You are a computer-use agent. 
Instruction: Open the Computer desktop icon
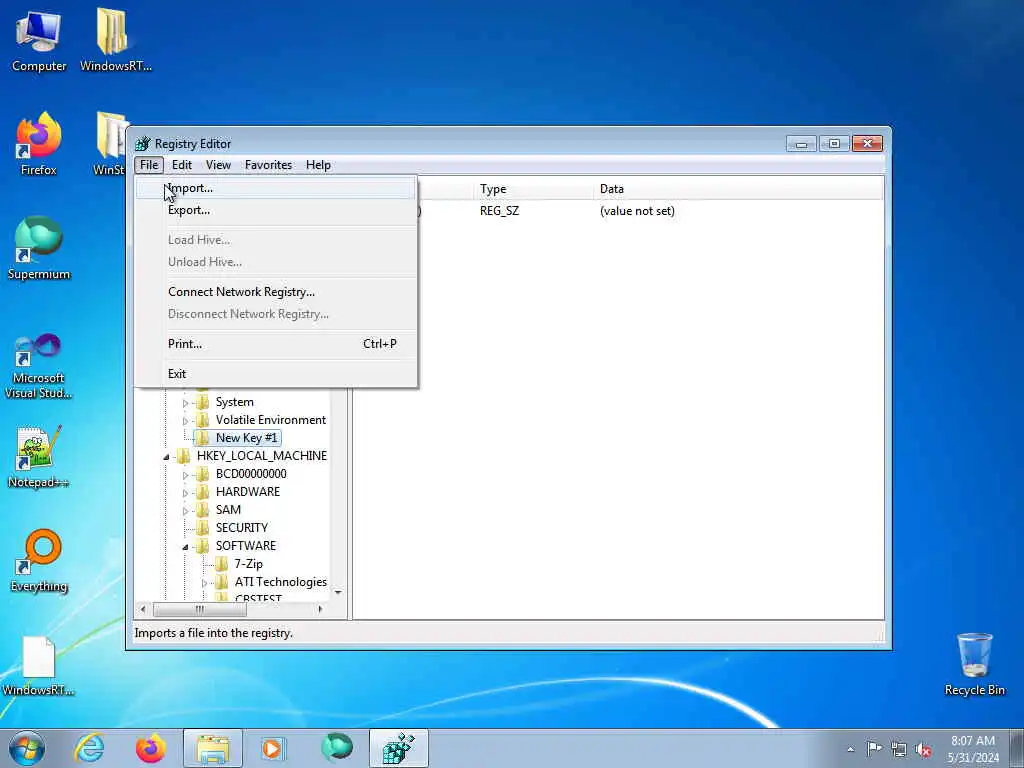39,39
